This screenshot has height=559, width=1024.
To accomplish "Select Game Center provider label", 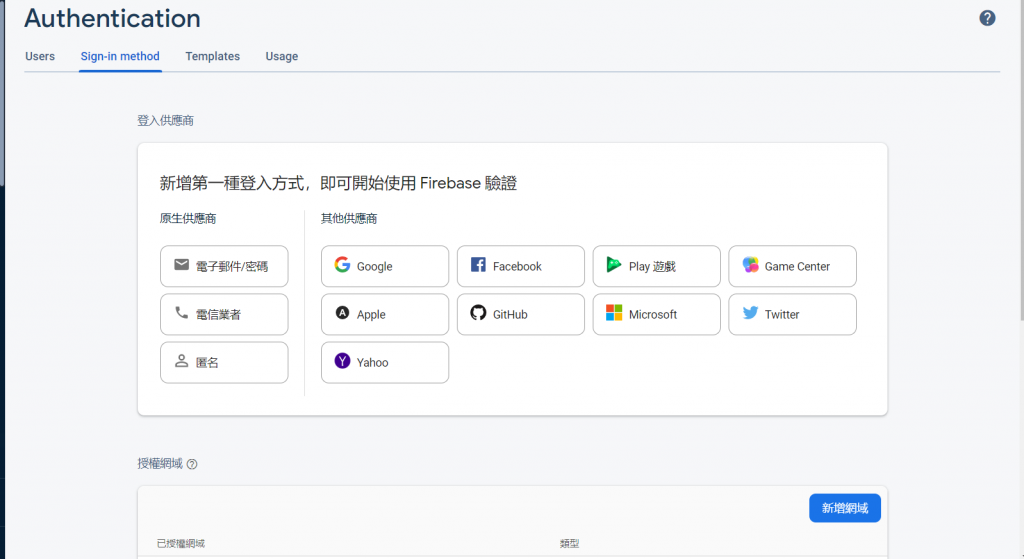I will 797,266.
